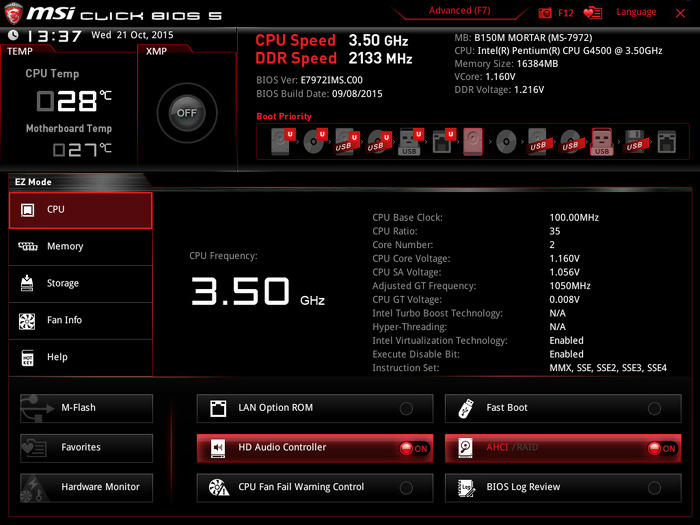Screen dimensions: 700x525
Task: Select the UEFI USB CD/DVD boot icon
Action: (379, 142)
